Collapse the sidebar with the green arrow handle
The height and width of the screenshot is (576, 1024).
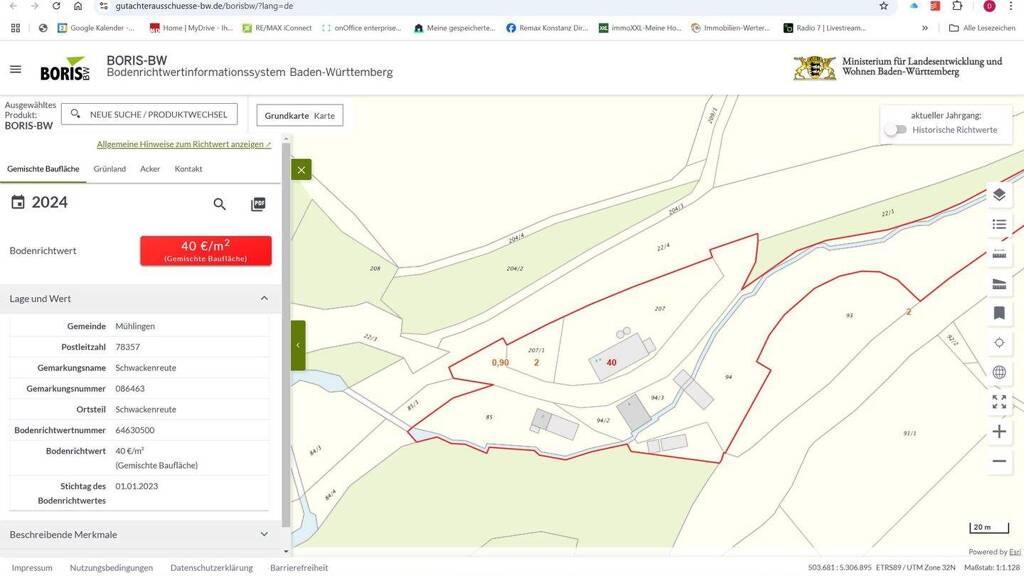click(298, 345)
